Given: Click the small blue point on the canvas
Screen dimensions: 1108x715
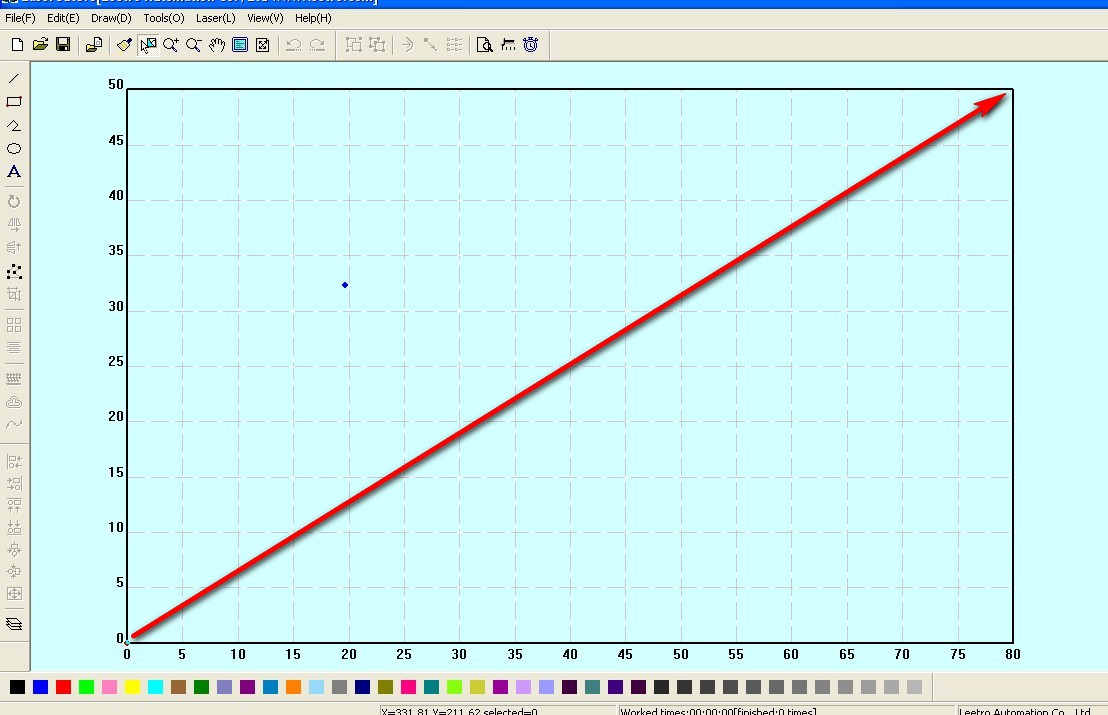Looking at the screenshot, I should coord(345,285).
